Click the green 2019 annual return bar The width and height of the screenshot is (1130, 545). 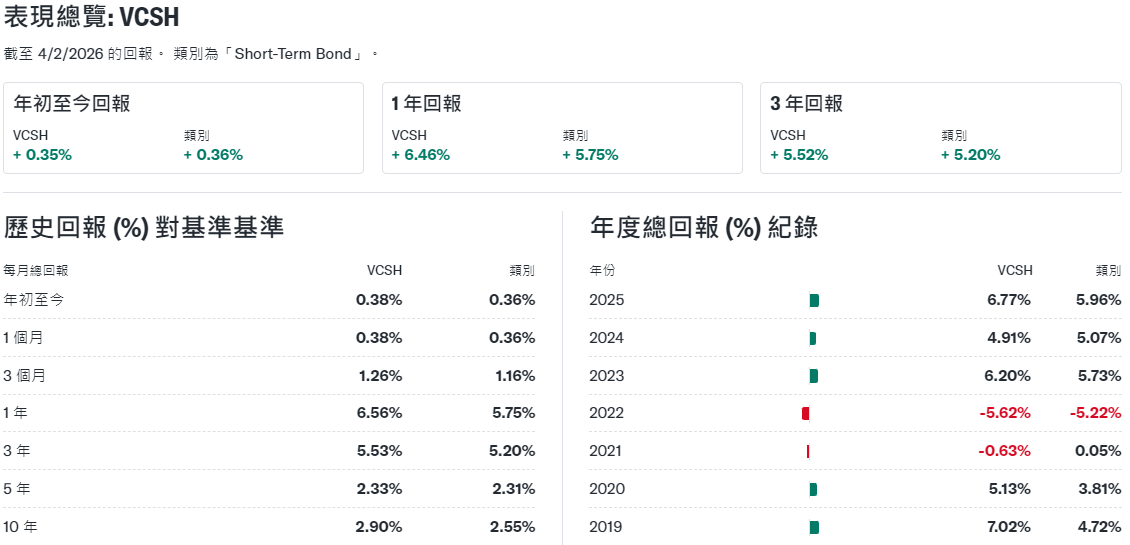[x=814, y=526]
